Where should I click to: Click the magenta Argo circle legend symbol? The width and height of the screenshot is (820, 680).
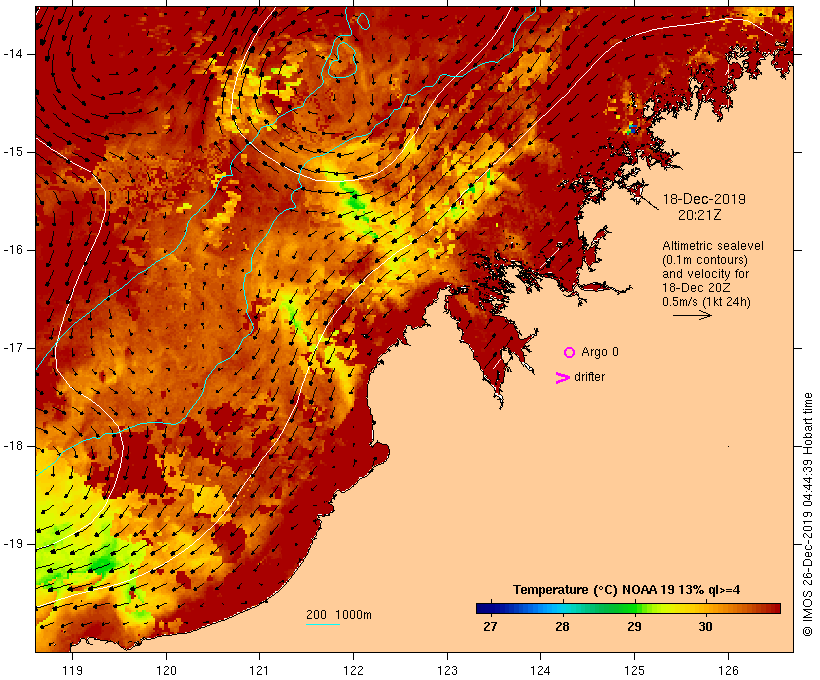coord(570,353)
